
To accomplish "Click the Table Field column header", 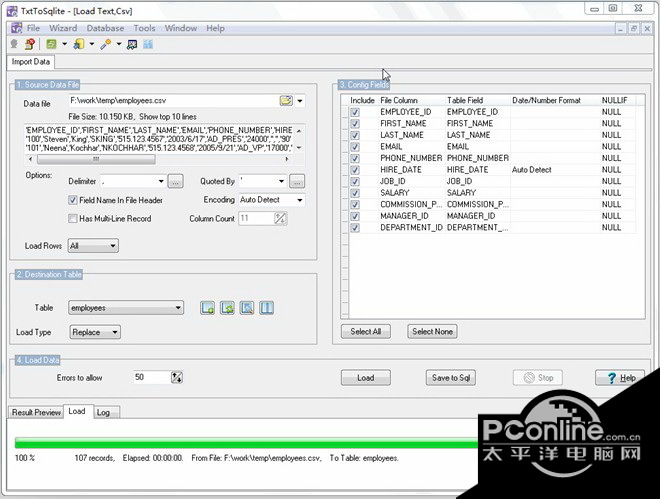I will (478, 101).
